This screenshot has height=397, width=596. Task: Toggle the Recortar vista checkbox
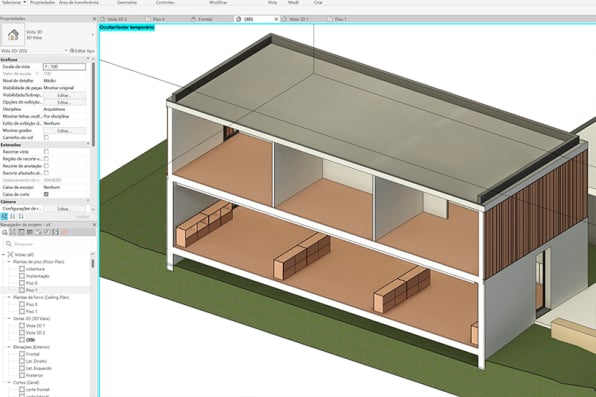(x=46, y=151)
